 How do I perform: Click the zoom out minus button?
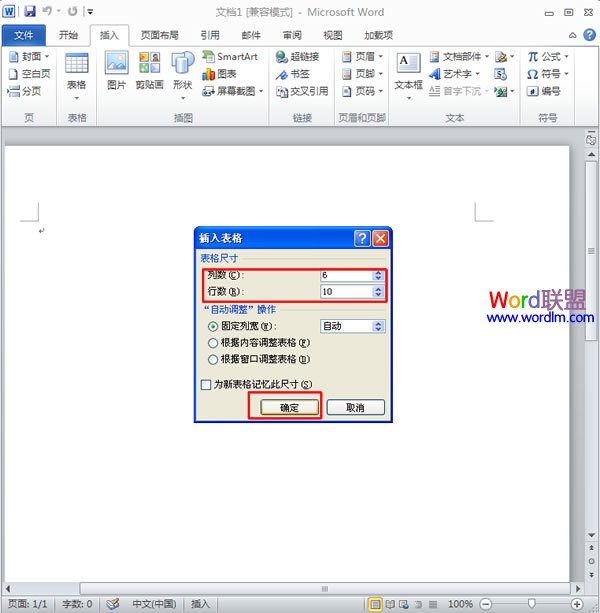[x=485, y=604]
